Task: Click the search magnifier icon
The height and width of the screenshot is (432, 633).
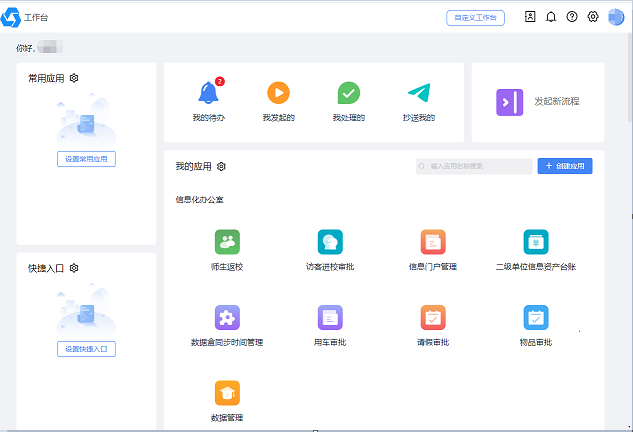Action: click(422, 166)
